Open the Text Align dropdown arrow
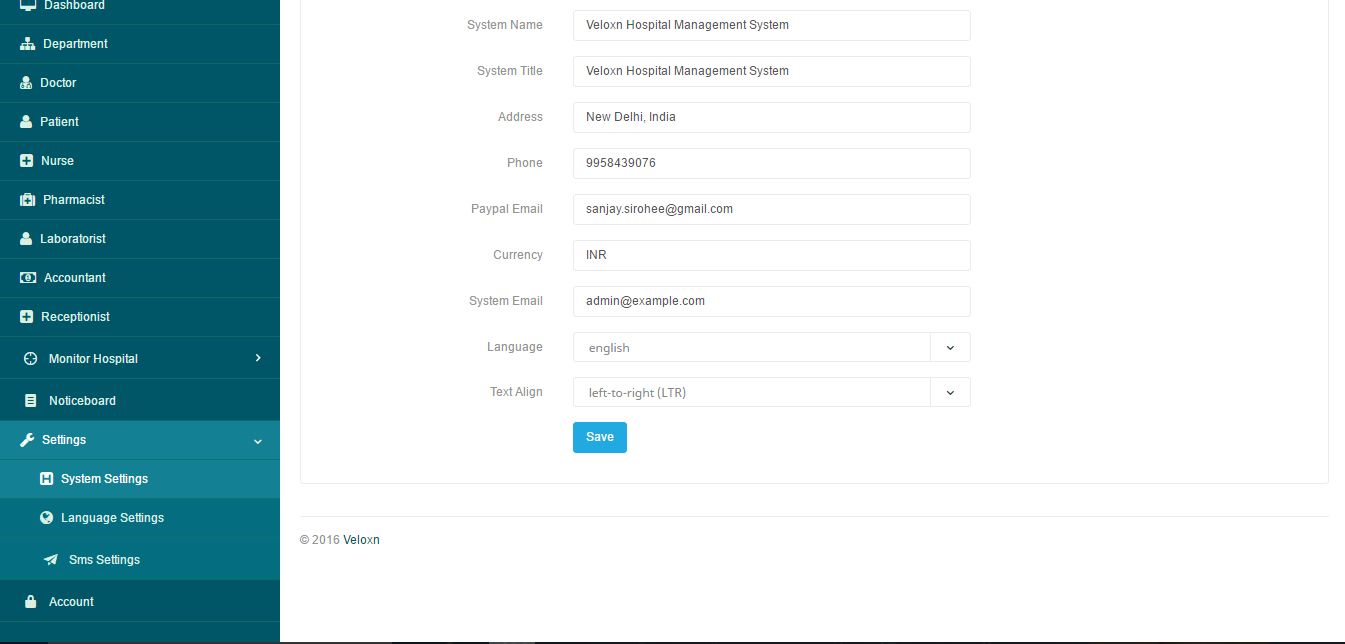Viewport: 1345px width, 644px height. click(x=950, y=393)
